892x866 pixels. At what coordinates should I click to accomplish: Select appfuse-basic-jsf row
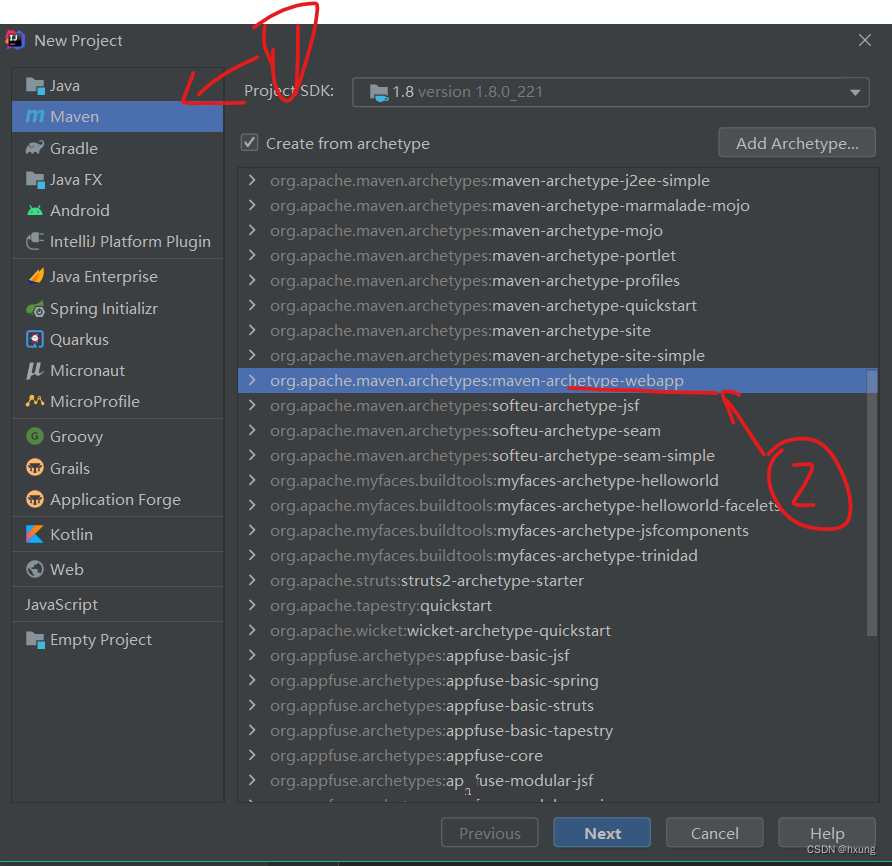pyautogui.click(x=558, y=655)
